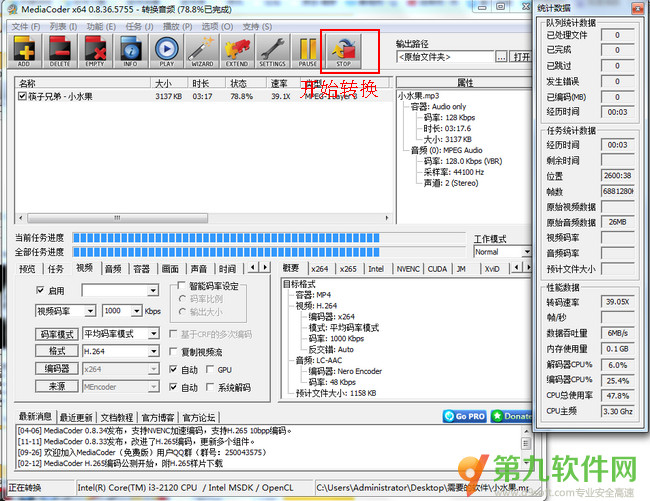Viewport: 650px width, 501px height.
Task: Click the 来源 button
Action: click(x=57, y=387)
